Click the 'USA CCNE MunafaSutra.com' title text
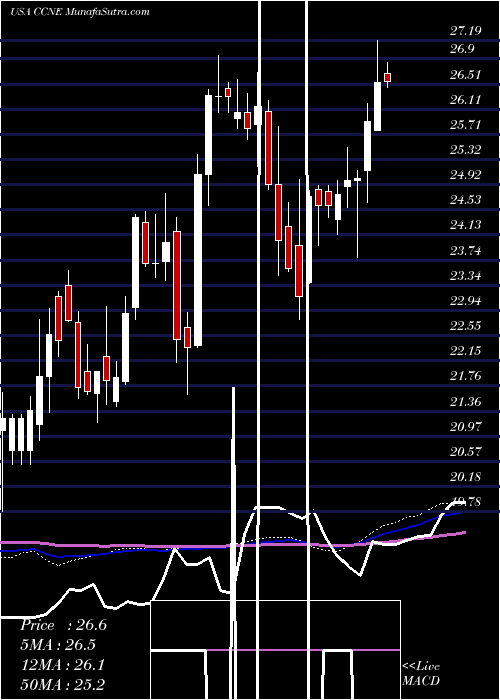The width and height of the screenshot is (500, 700). [x=79, y=12]
